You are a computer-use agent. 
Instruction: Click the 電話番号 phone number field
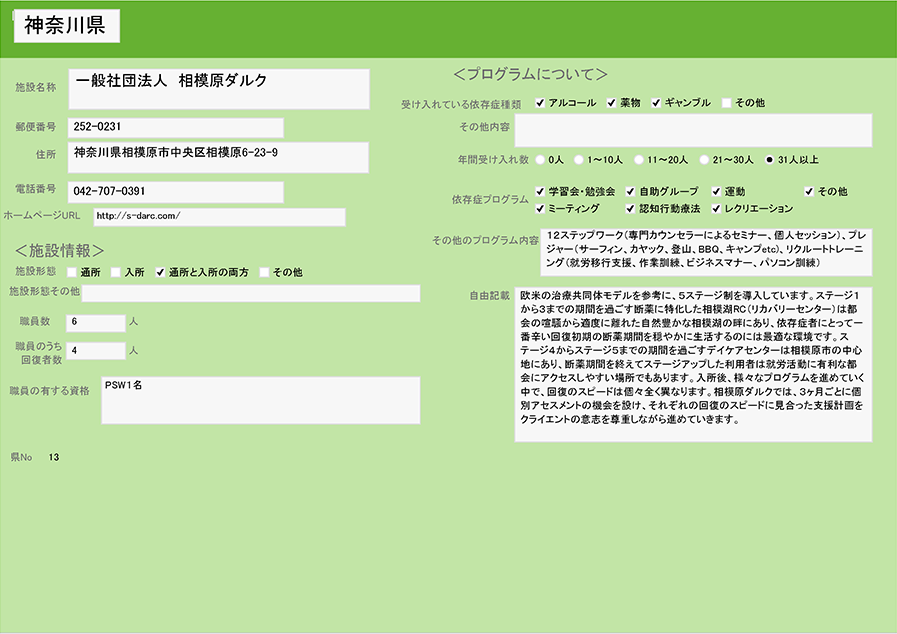click(175, 191)
